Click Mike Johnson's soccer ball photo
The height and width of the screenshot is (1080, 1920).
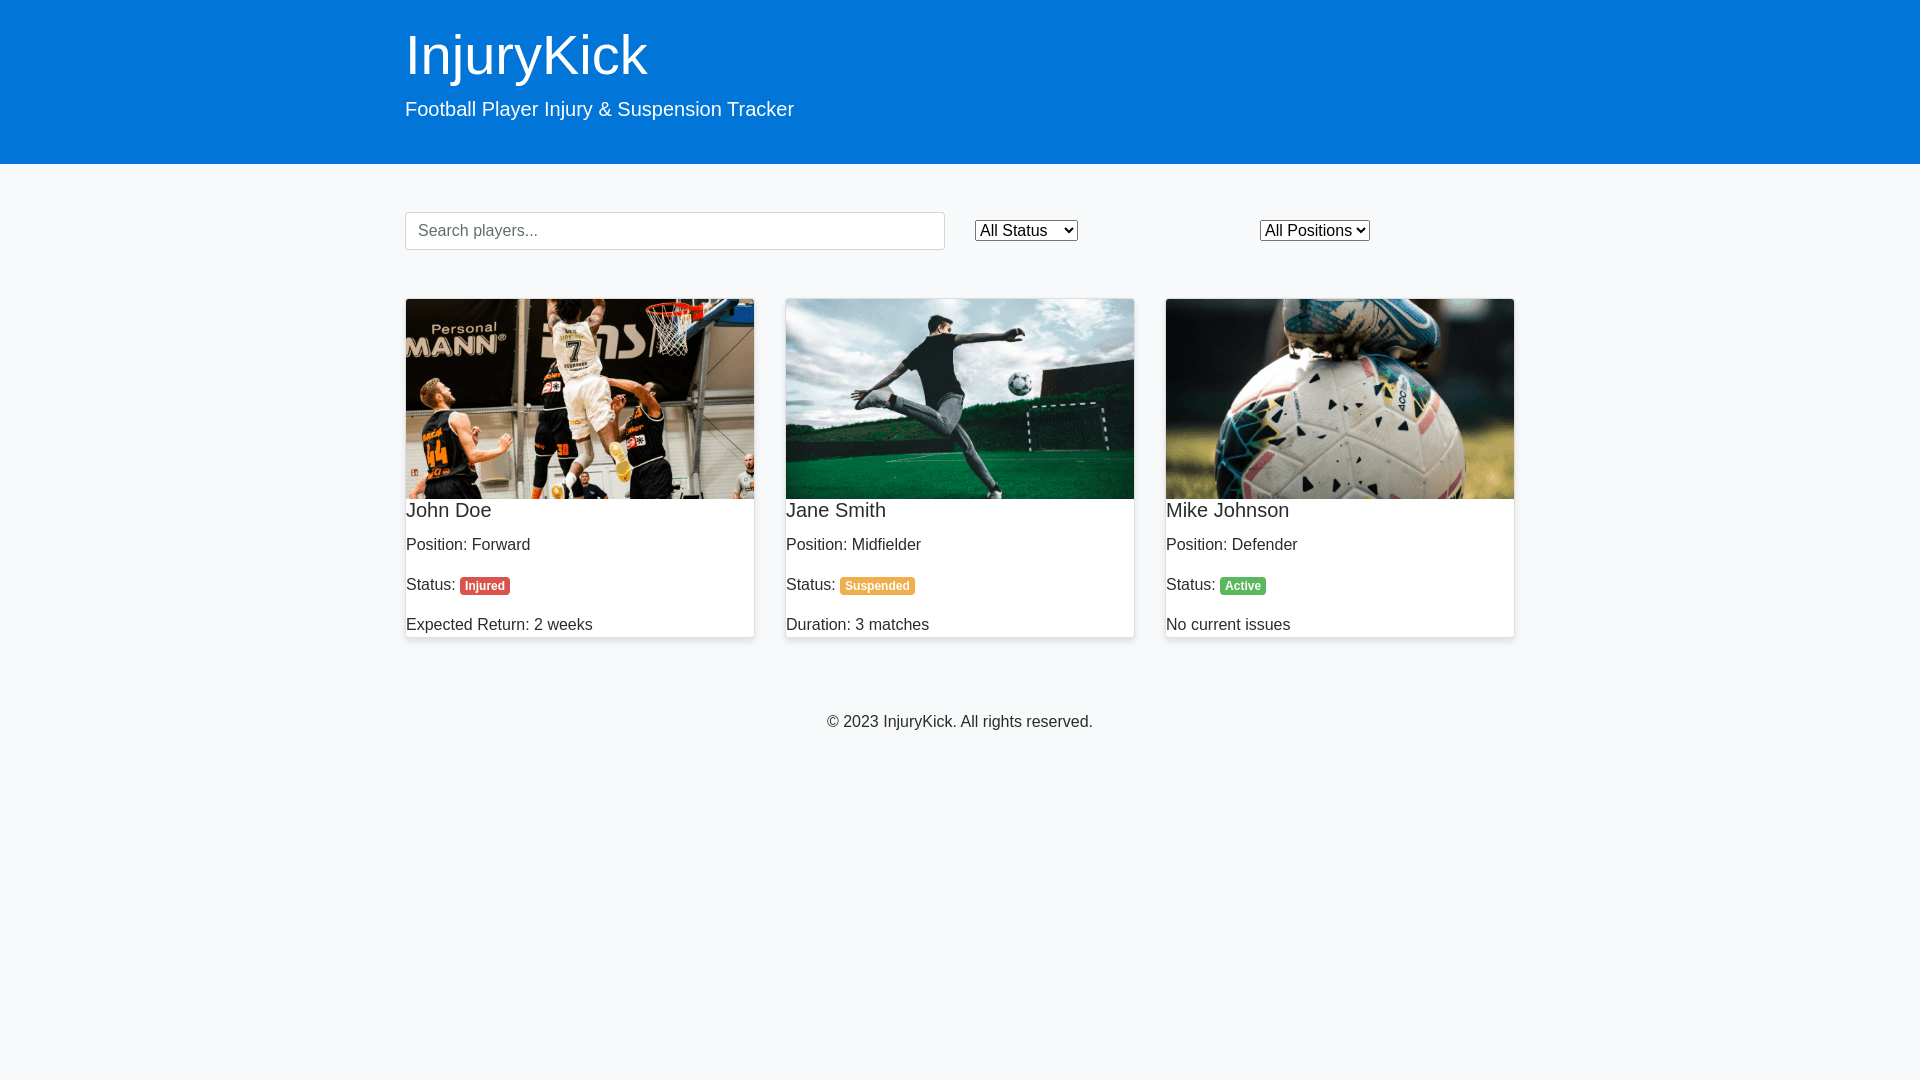[1340, 398]
